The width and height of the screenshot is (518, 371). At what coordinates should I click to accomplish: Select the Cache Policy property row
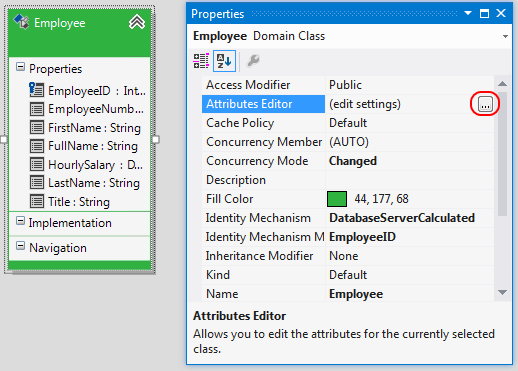348,123
